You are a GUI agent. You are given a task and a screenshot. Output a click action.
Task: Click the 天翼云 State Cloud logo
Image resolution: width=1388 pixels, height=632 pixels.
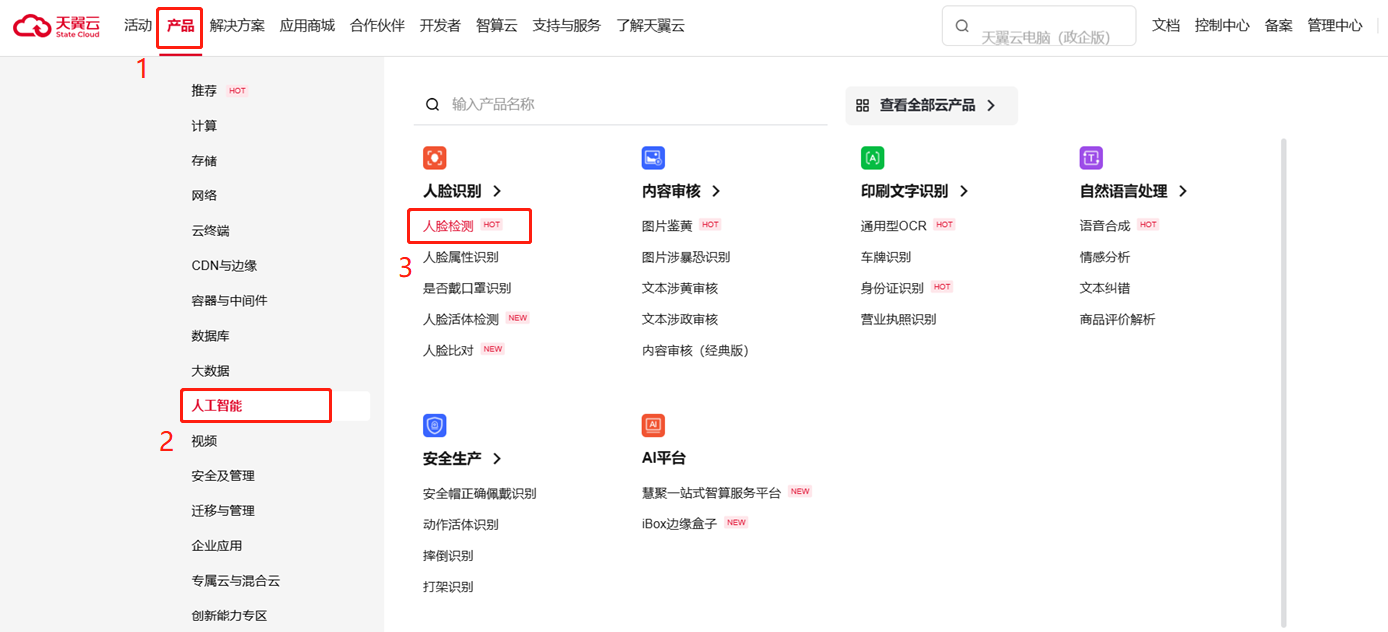click(57, 25)
